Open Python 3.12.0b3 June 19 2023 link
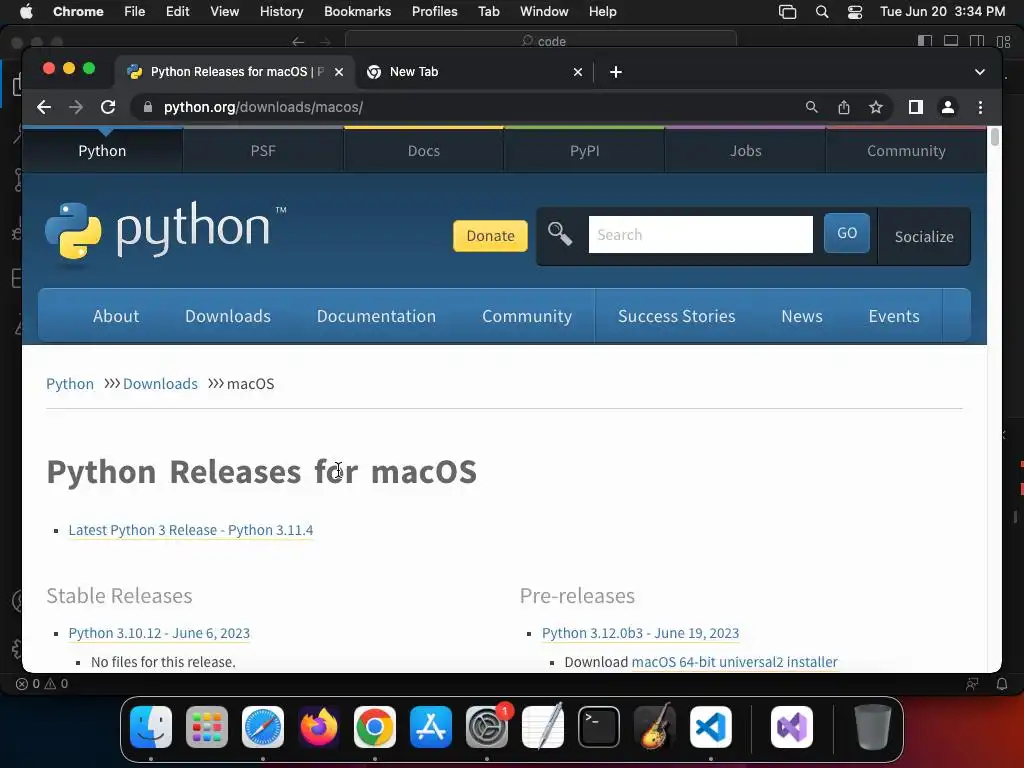The width and height of the screenshot is (1024, 768). [x=641, y=633]
